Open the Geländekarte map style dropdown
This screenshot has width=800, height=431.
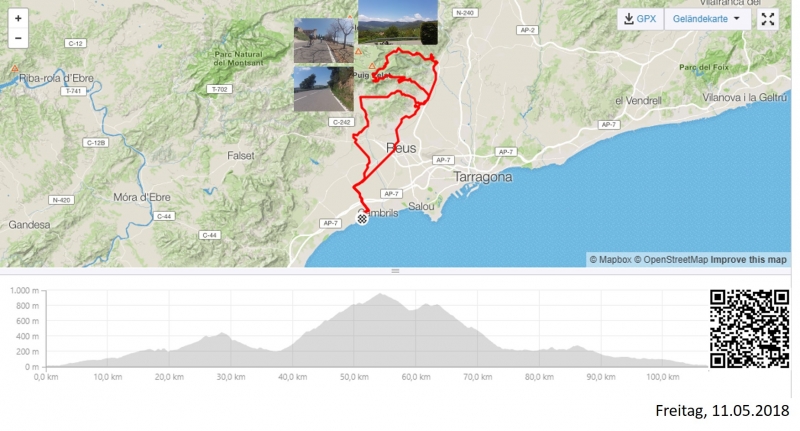[707, 19]
